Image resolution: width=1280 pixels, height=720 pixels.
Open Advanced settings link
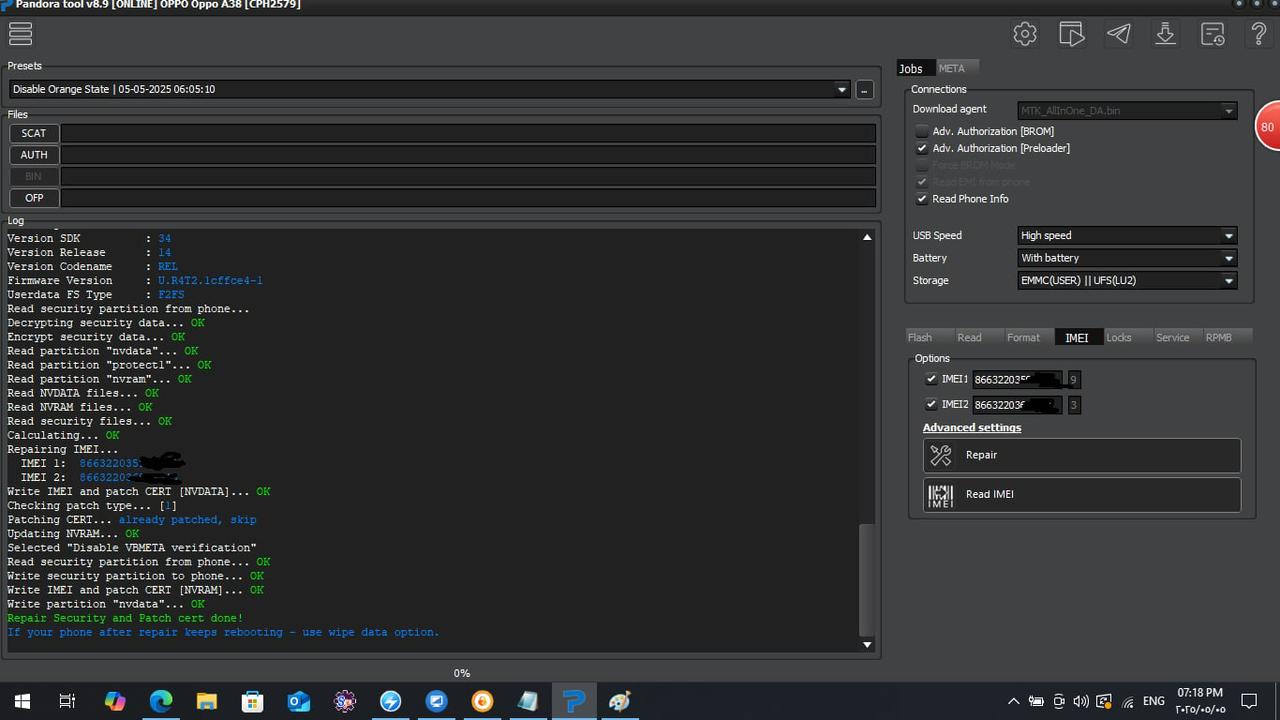click(972, 428)
